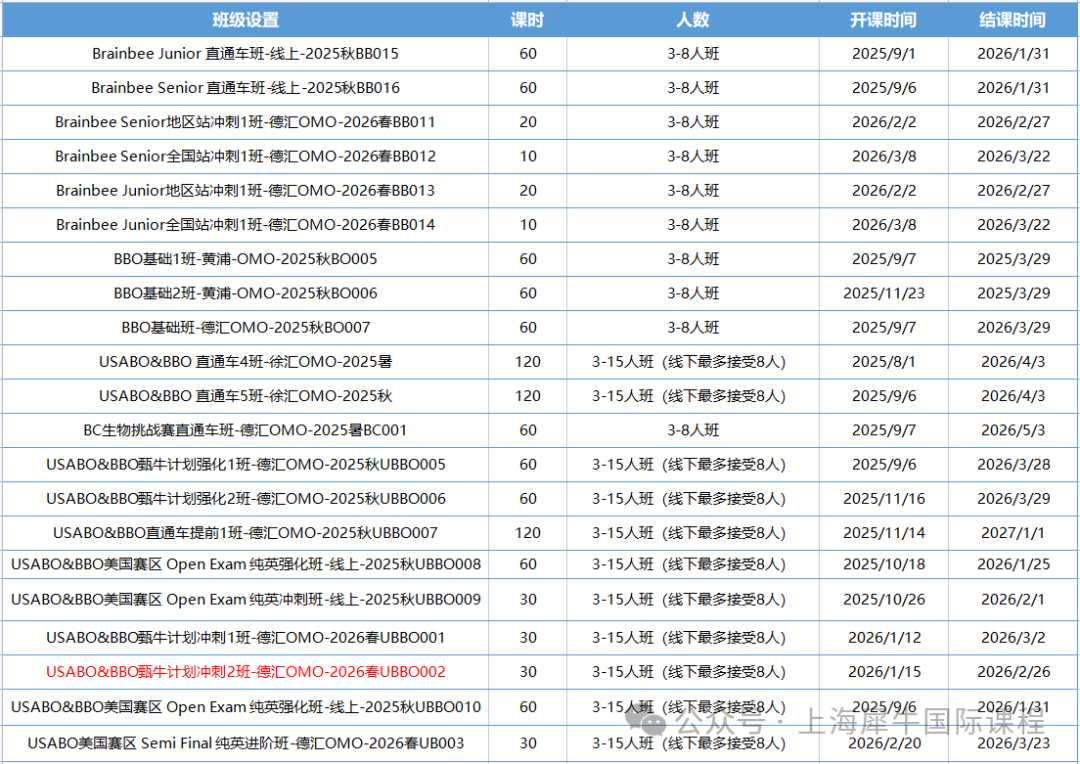Viewport: 1080px width, 764px height.
Task: Click start date 2025/9/1
Action: click(x=884, y=54)
